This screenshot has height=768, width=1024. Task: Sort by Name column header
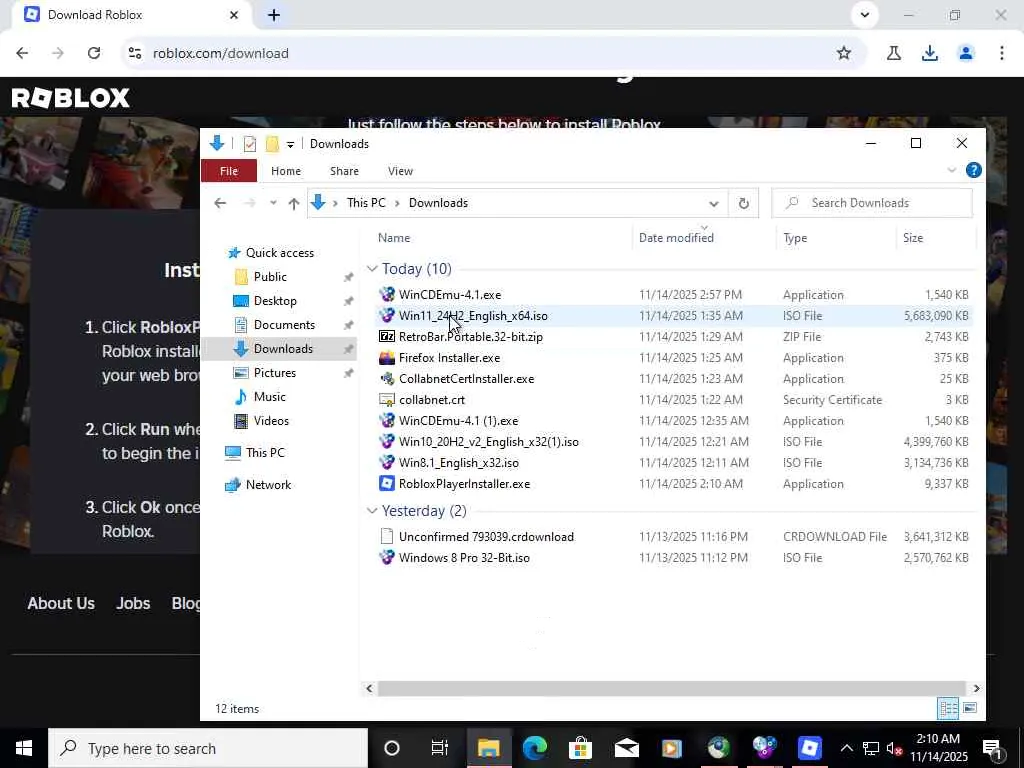(x=394, y=238)
